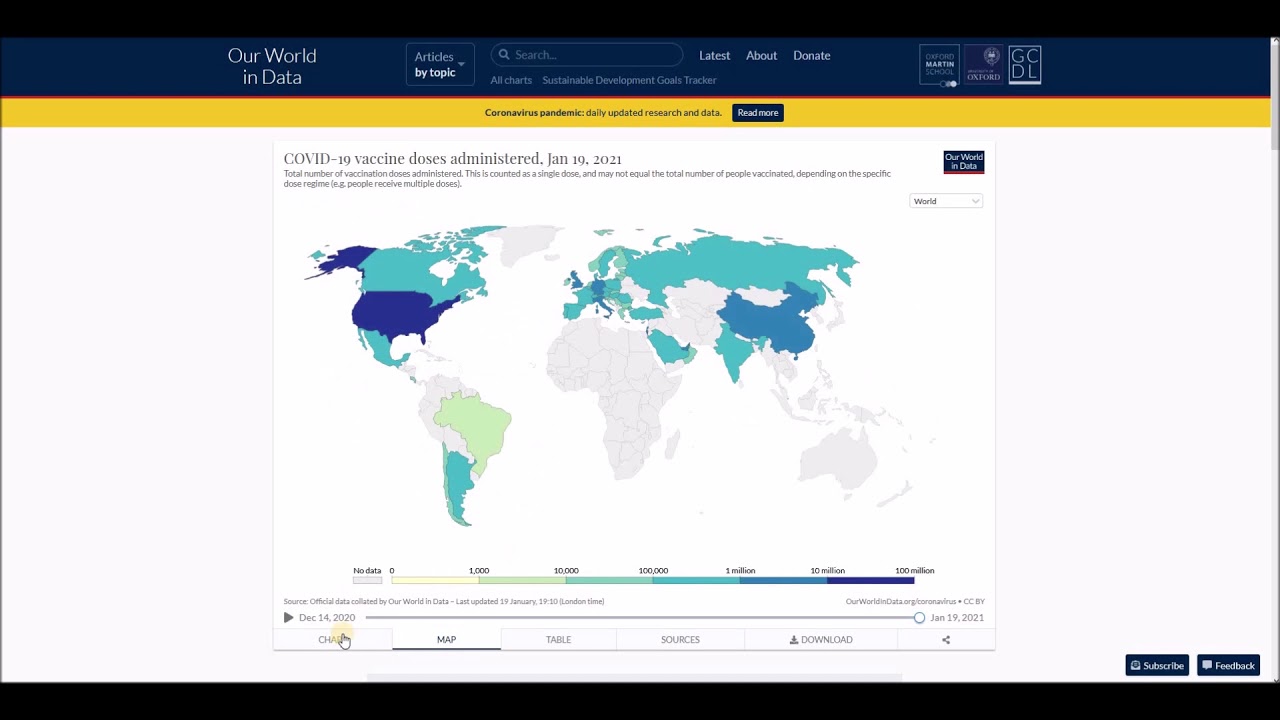1280x720 pixels.
Task: Select the CHART tab
Action: click(331, 640)
